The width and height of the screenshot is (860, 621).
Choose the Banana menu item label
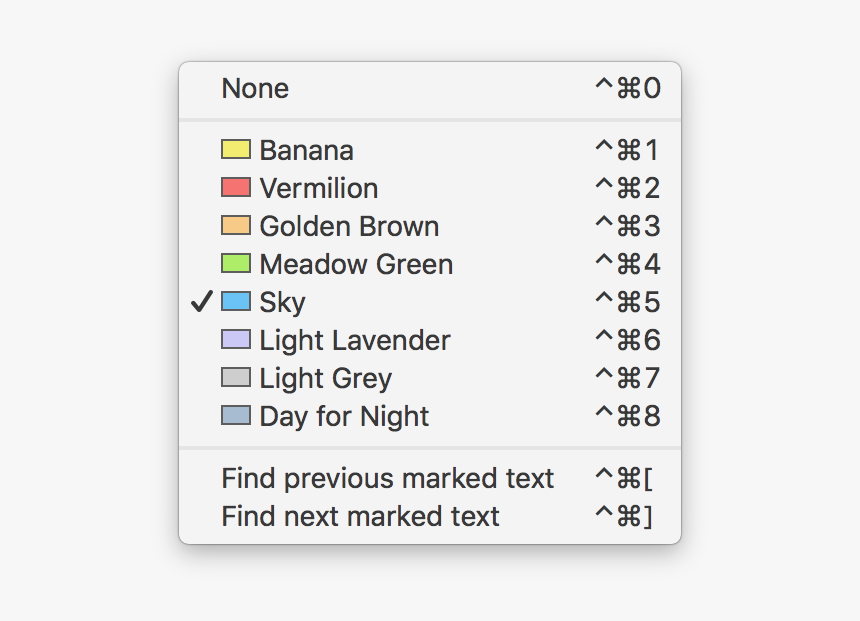[x=306, y=151]
